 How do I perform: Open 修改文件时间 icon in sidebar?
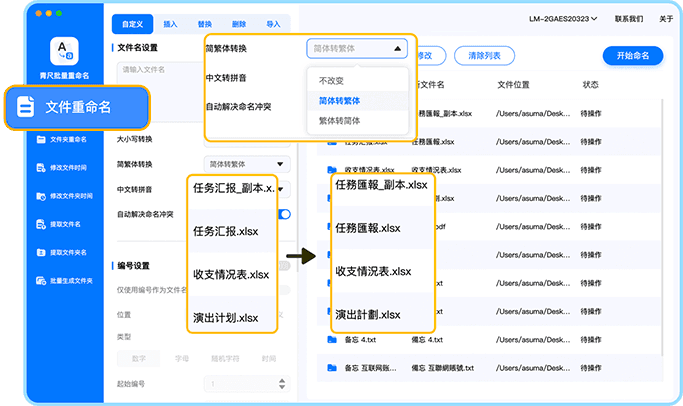[41, 168]
